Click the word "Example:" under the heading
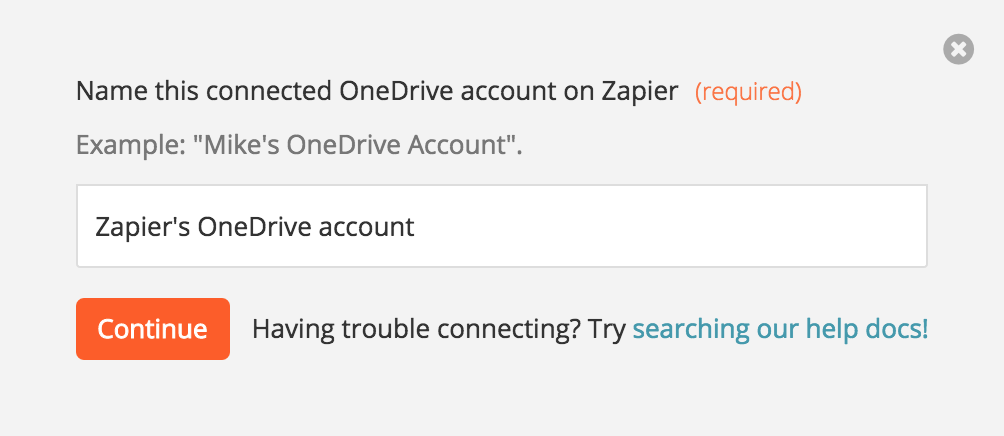The height and width of the screenshot is (436, 1004). 131,145
